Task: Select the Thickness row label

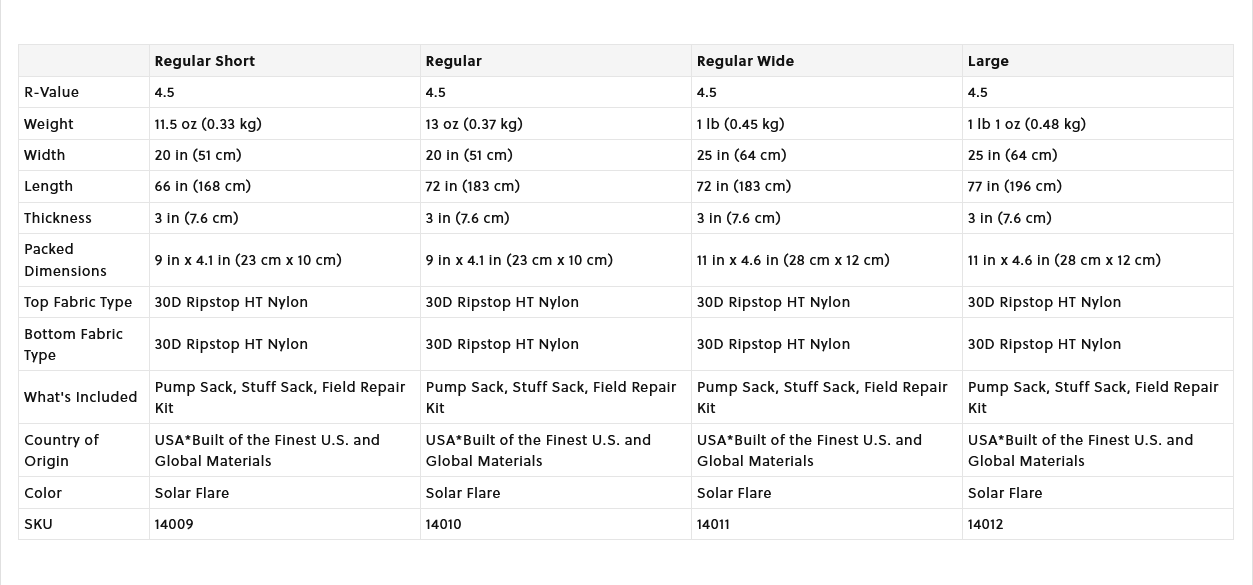Action: click(57, 218)
